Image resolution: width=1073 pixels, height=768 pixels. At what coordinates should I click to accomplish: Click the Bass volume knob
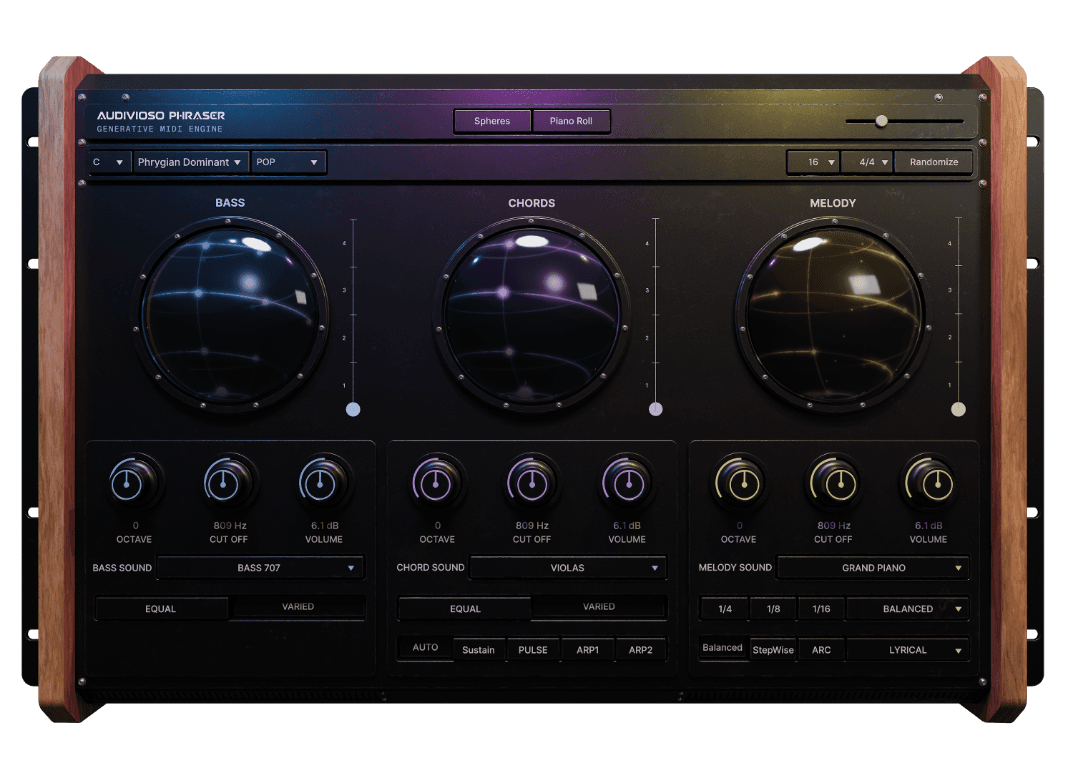point(320,483)
